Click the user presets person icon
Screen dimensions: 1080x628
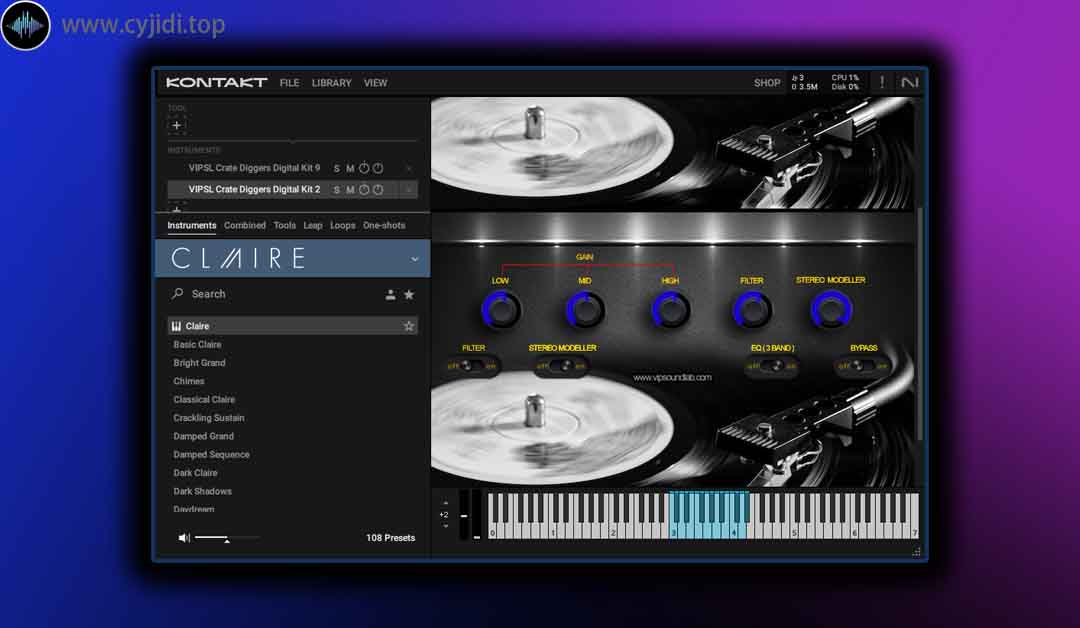[x=391, y=295]
